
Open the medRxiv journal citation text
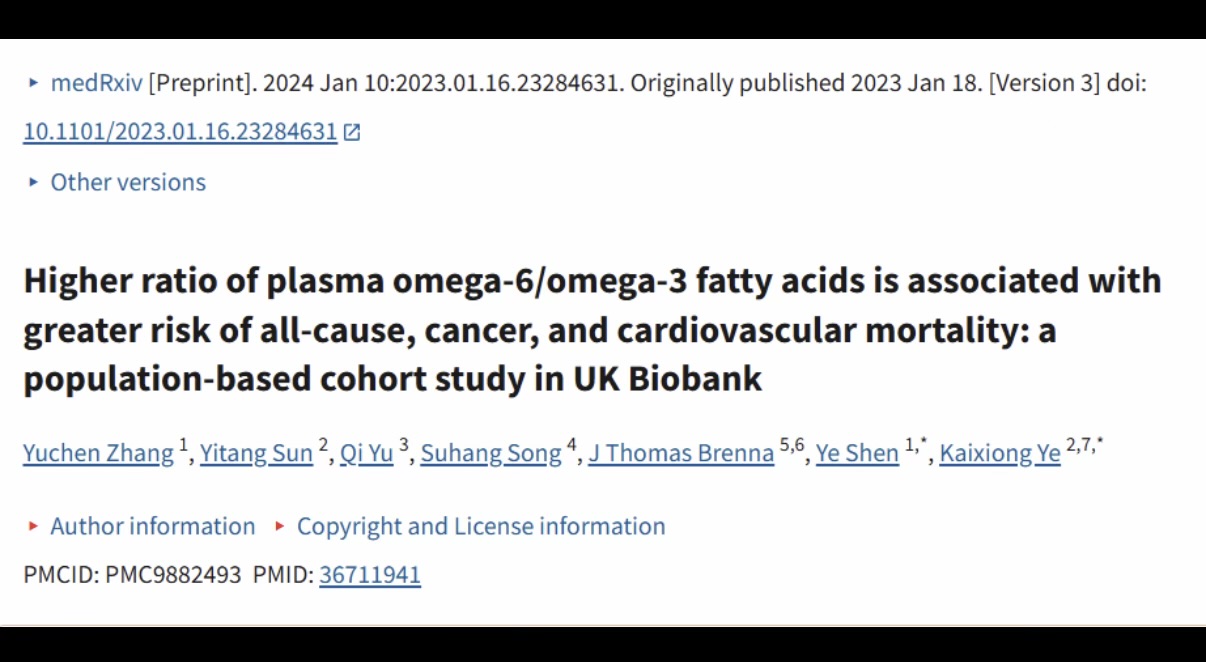pyautogui.click(x=98, y=83)
